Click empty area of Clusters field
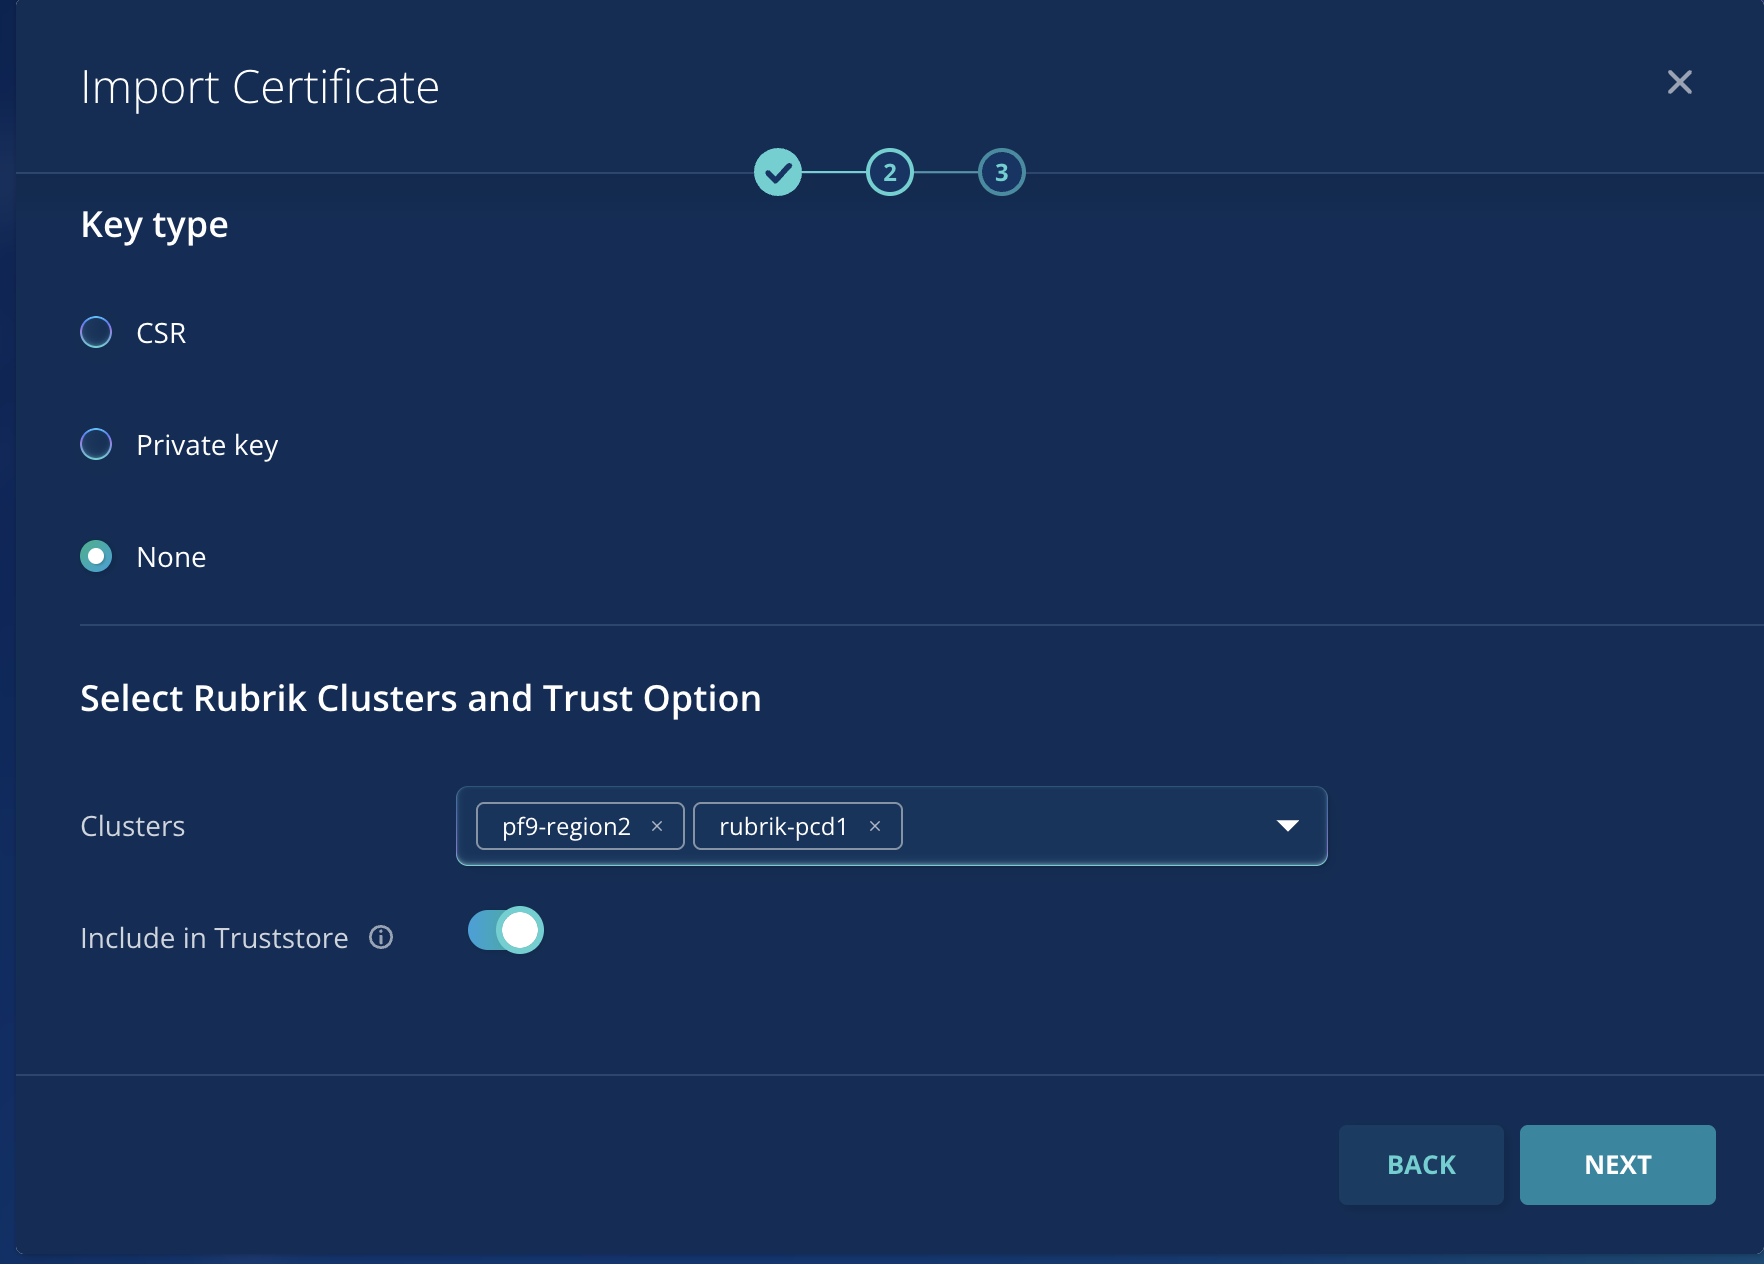 tap(1080, 826)
